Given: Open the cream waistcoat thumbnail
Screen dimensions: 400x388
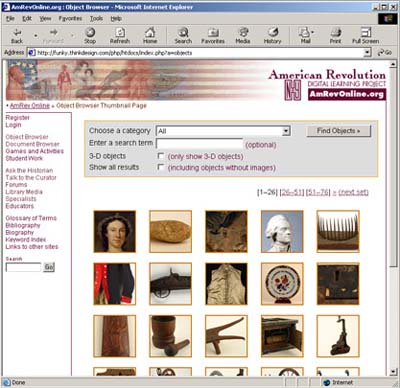Looking at the screenshot, I should (226, 284).
